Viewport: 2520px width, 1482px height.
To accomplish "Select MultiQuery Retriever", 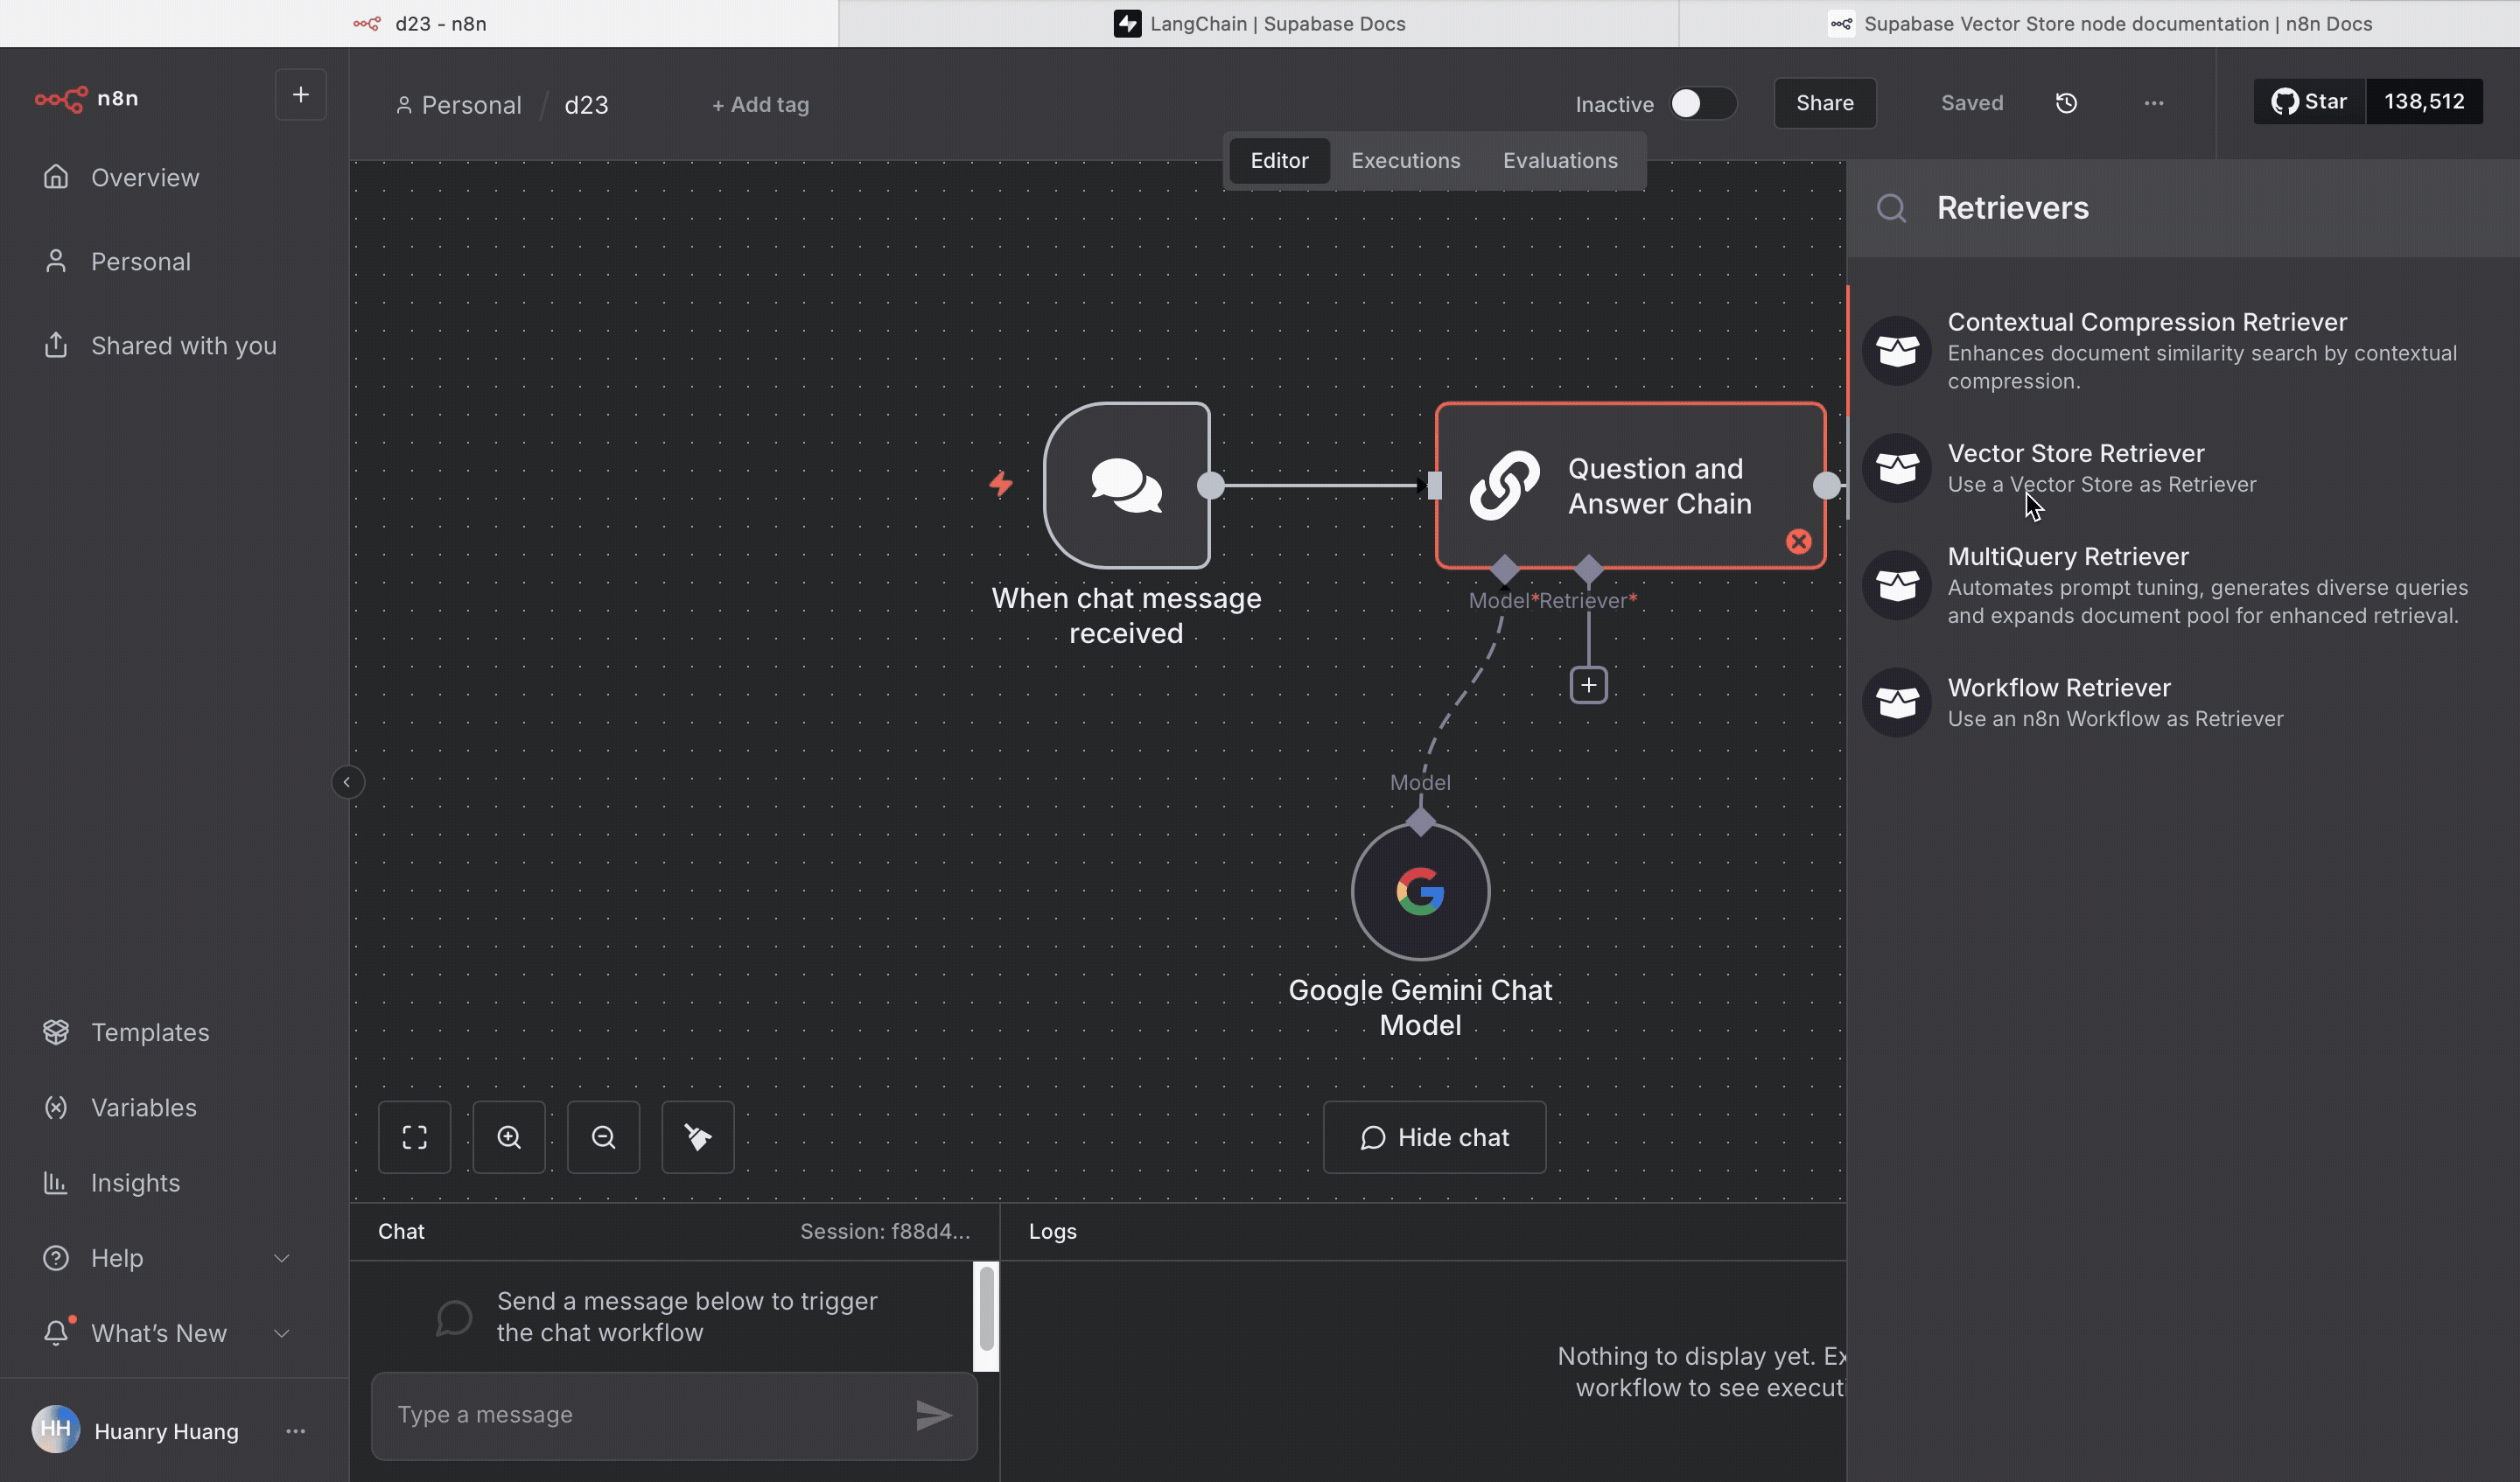I will [2183, 585].
